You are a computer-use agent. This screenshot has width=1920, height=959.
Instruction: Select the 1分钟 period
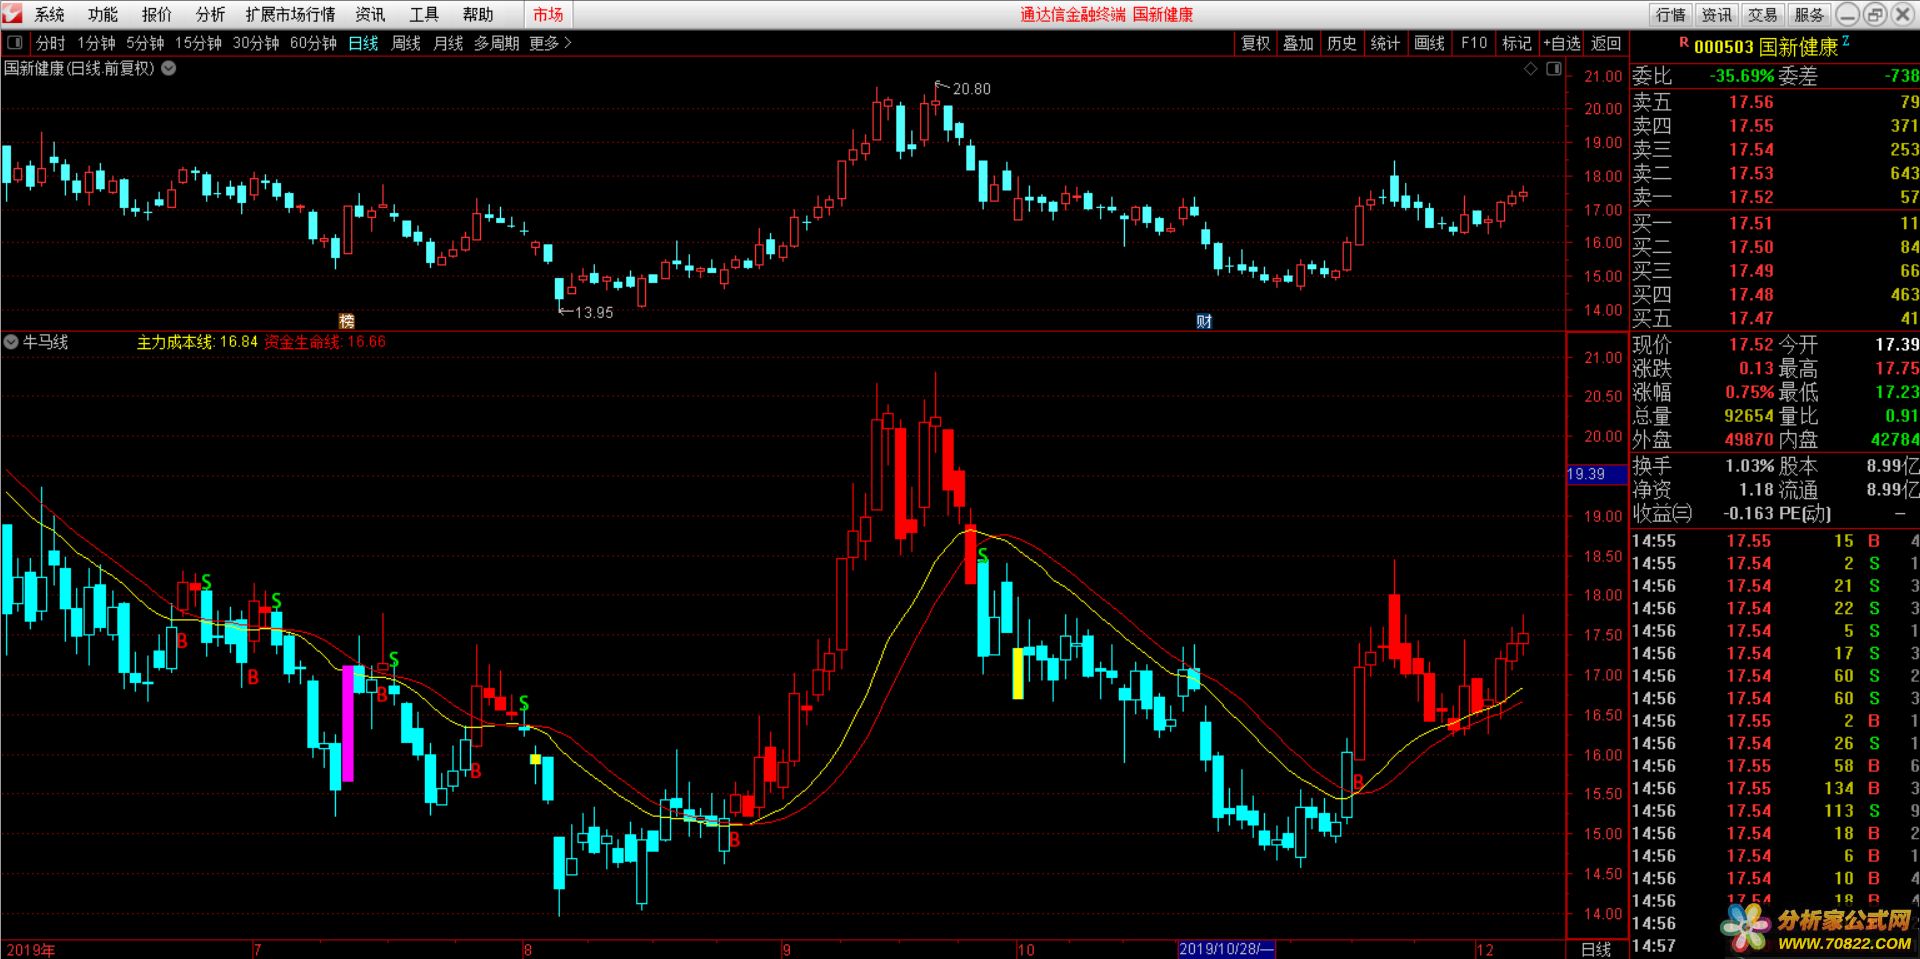pos(97,43)
